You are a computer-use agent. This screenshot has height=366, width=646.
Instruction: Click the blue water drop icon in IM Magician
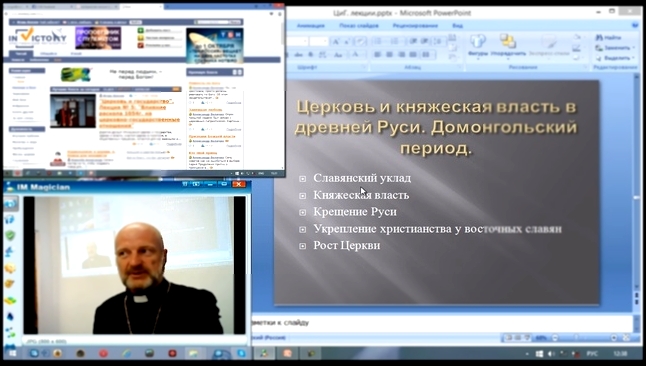tap(10, 317)
